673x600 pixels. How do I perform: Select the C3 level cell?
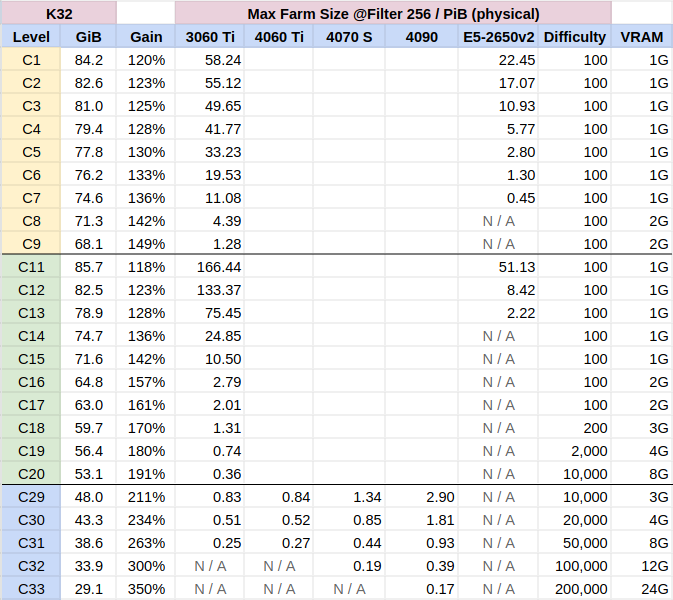click(x=31, y=106)
